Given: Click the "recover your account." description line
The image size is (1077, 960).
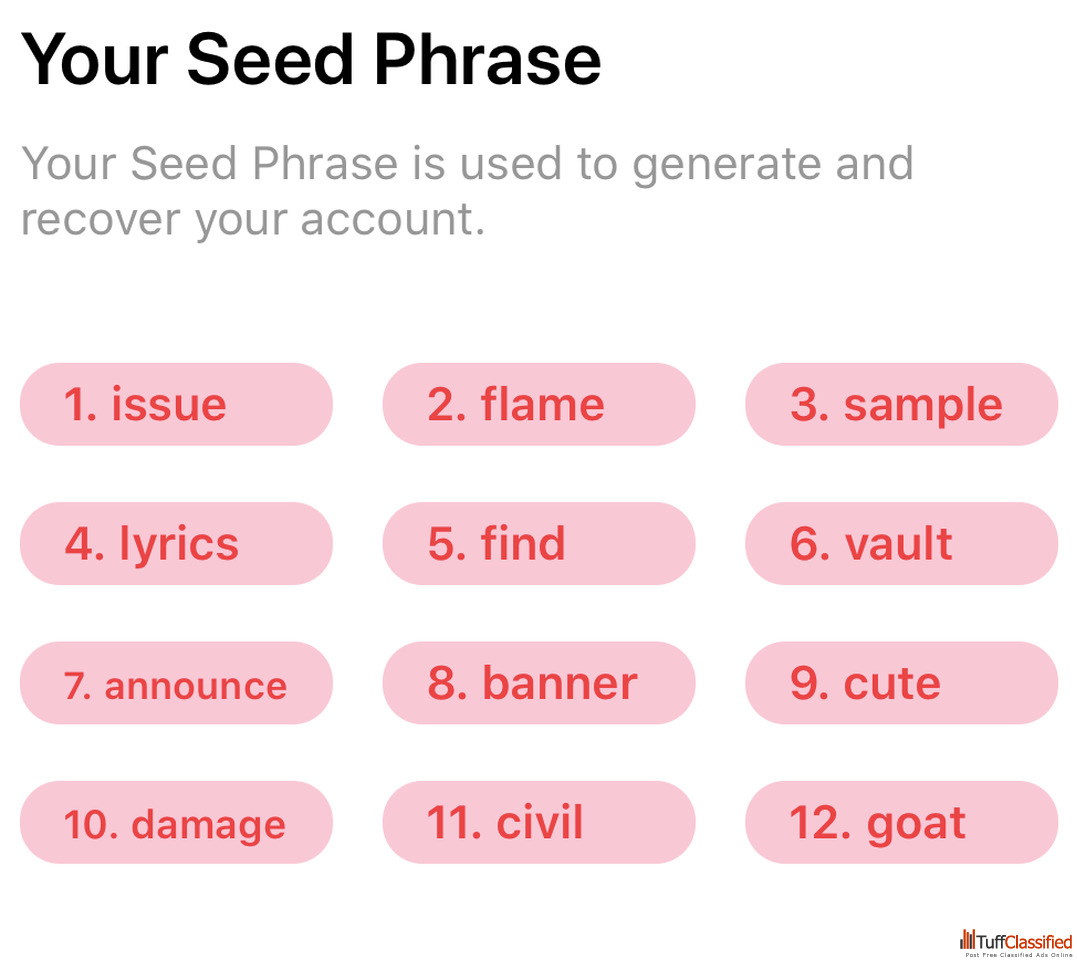Looking at the screenshot, I should (x=253, y=218).
